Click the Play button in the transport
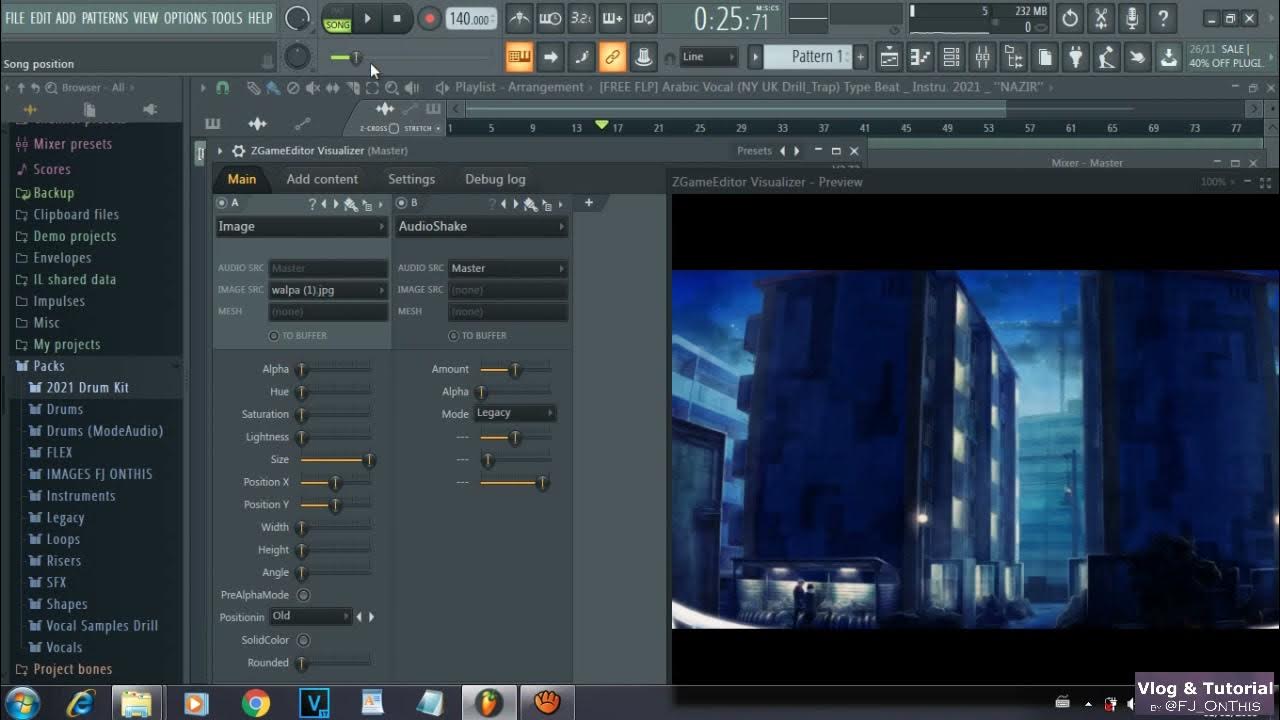The width and height of the screenshot is (1280, 720). [x=367, y=18]
